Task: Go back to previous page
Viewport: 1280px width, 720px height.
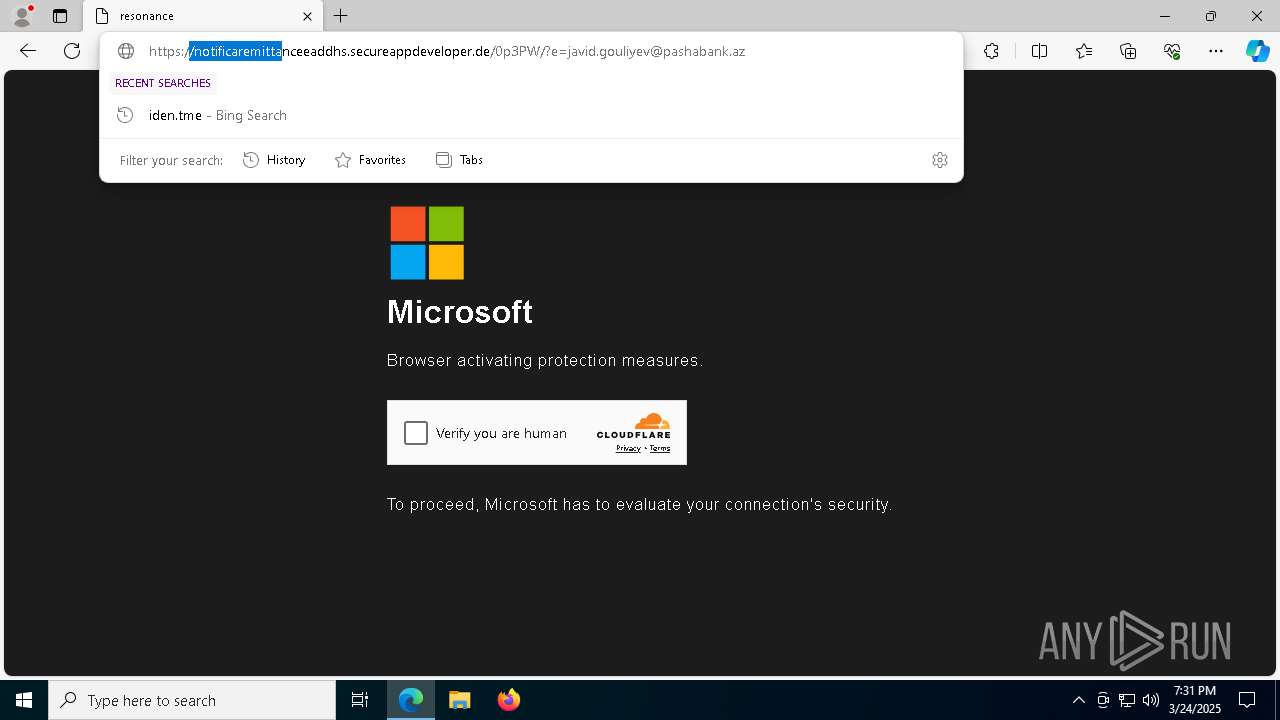Action: [28, 51]
